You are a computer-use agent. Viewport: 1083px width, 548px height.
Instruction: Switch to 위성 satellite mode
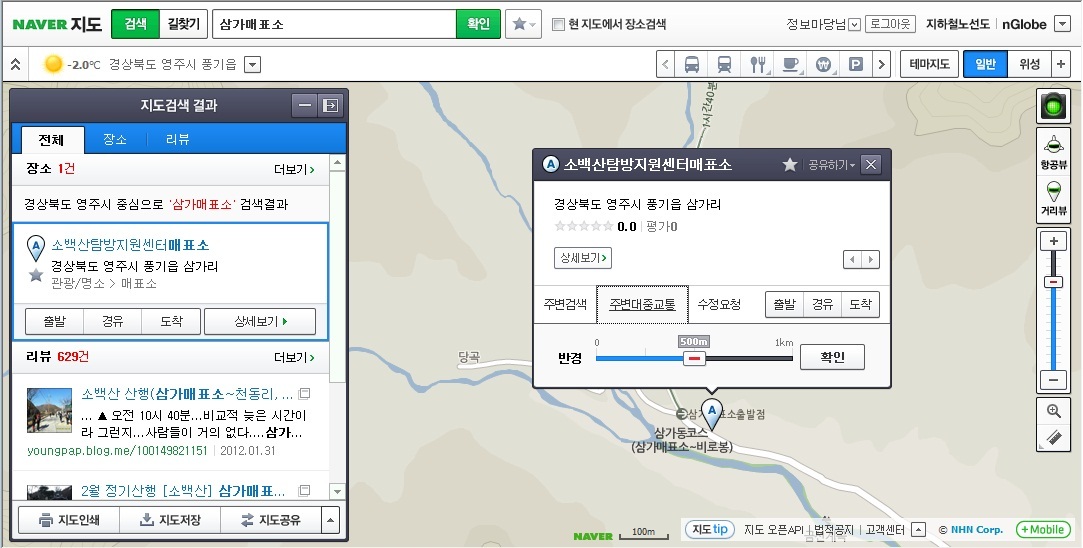[1029, 64]
